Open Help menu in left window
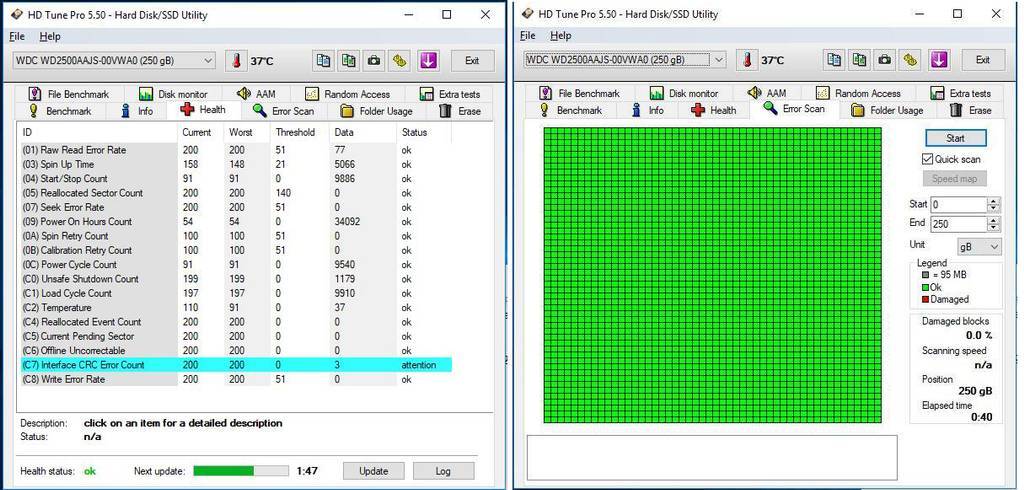 tap(50, 37)
